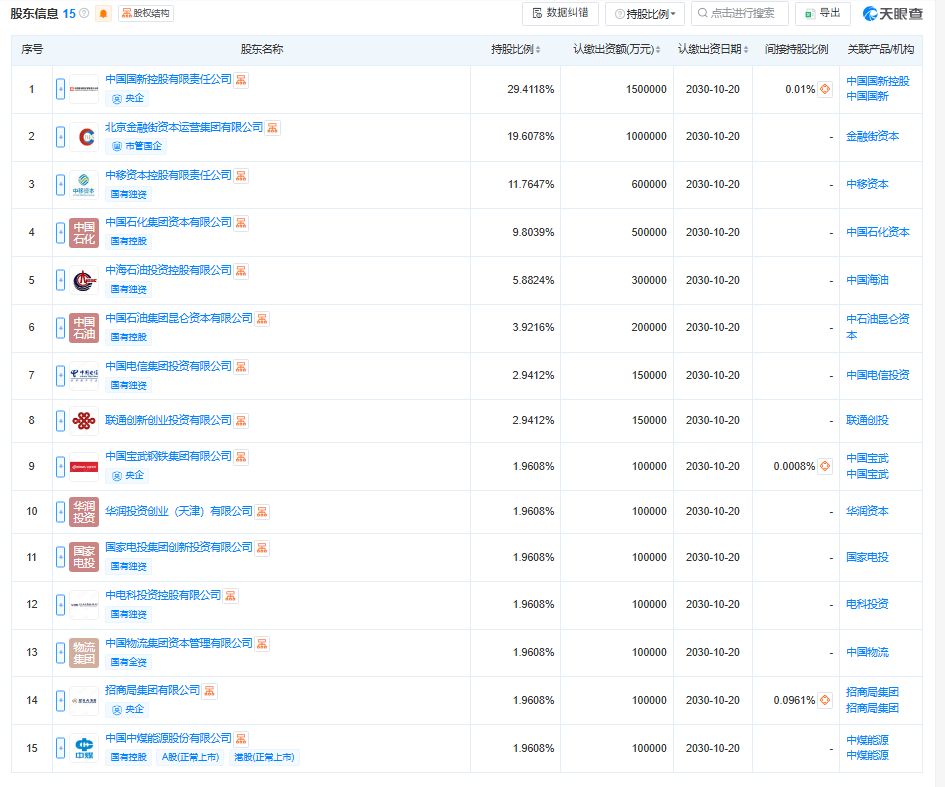Click the help question mark beside 股东信息
This screenshot has width=945, height=787.
pyautogui.click(x=84, y=14)
